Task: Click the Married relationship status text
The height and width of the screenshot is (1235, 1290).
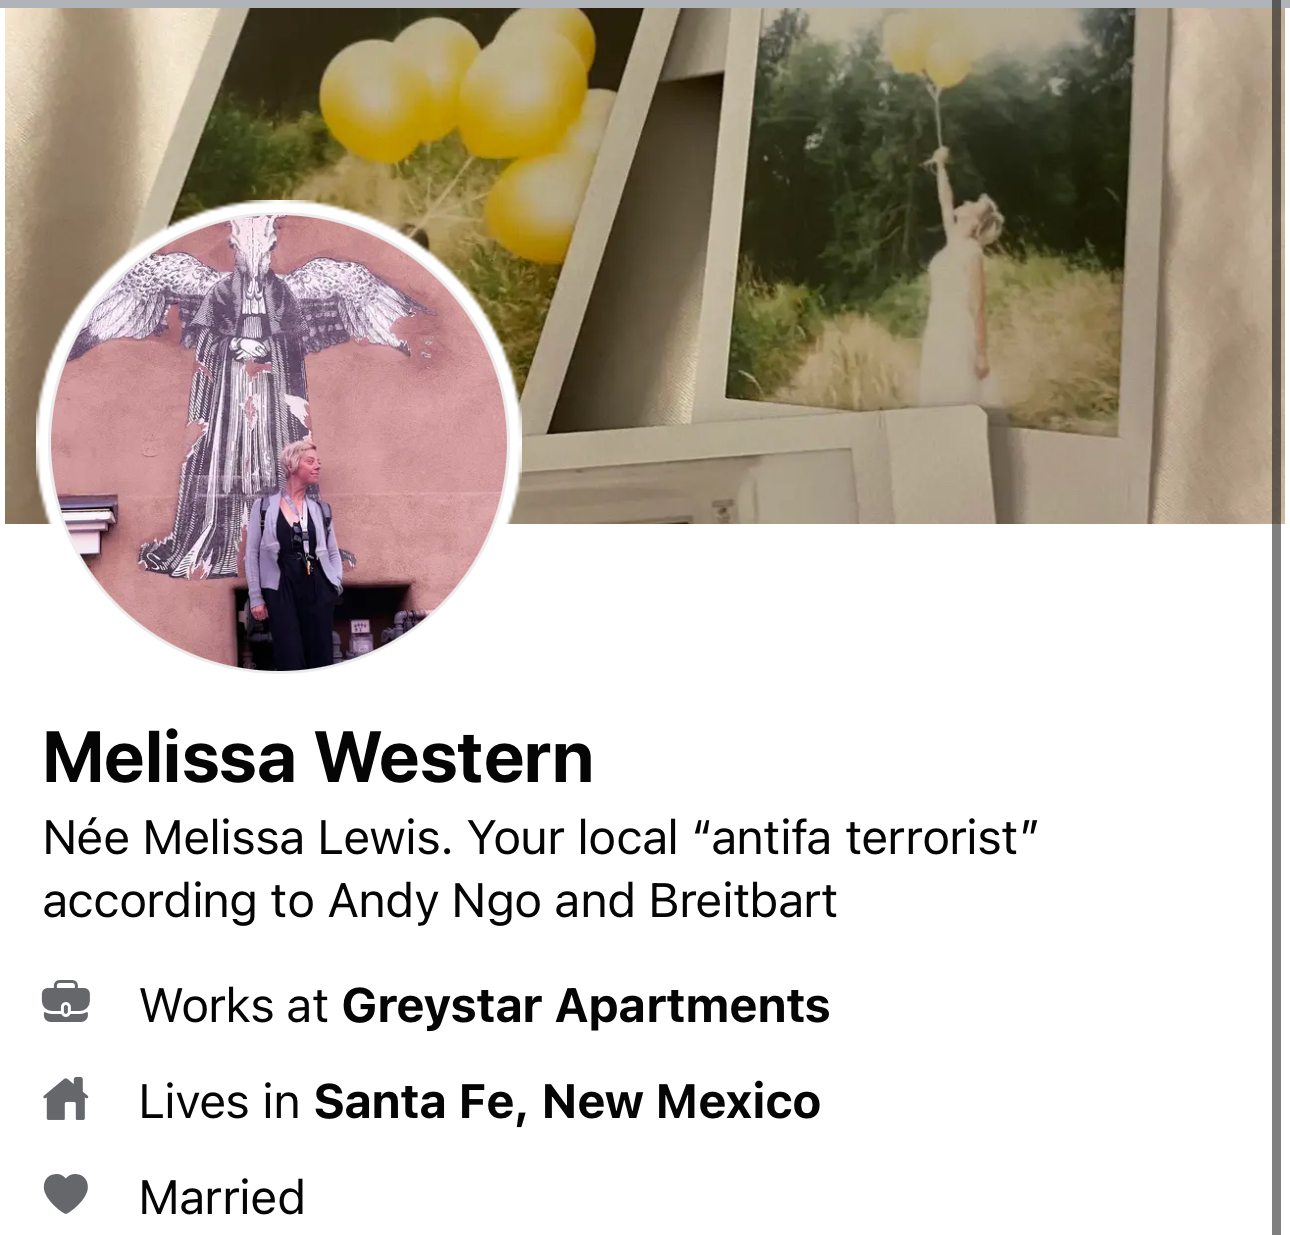Action: click(222, 1197)
